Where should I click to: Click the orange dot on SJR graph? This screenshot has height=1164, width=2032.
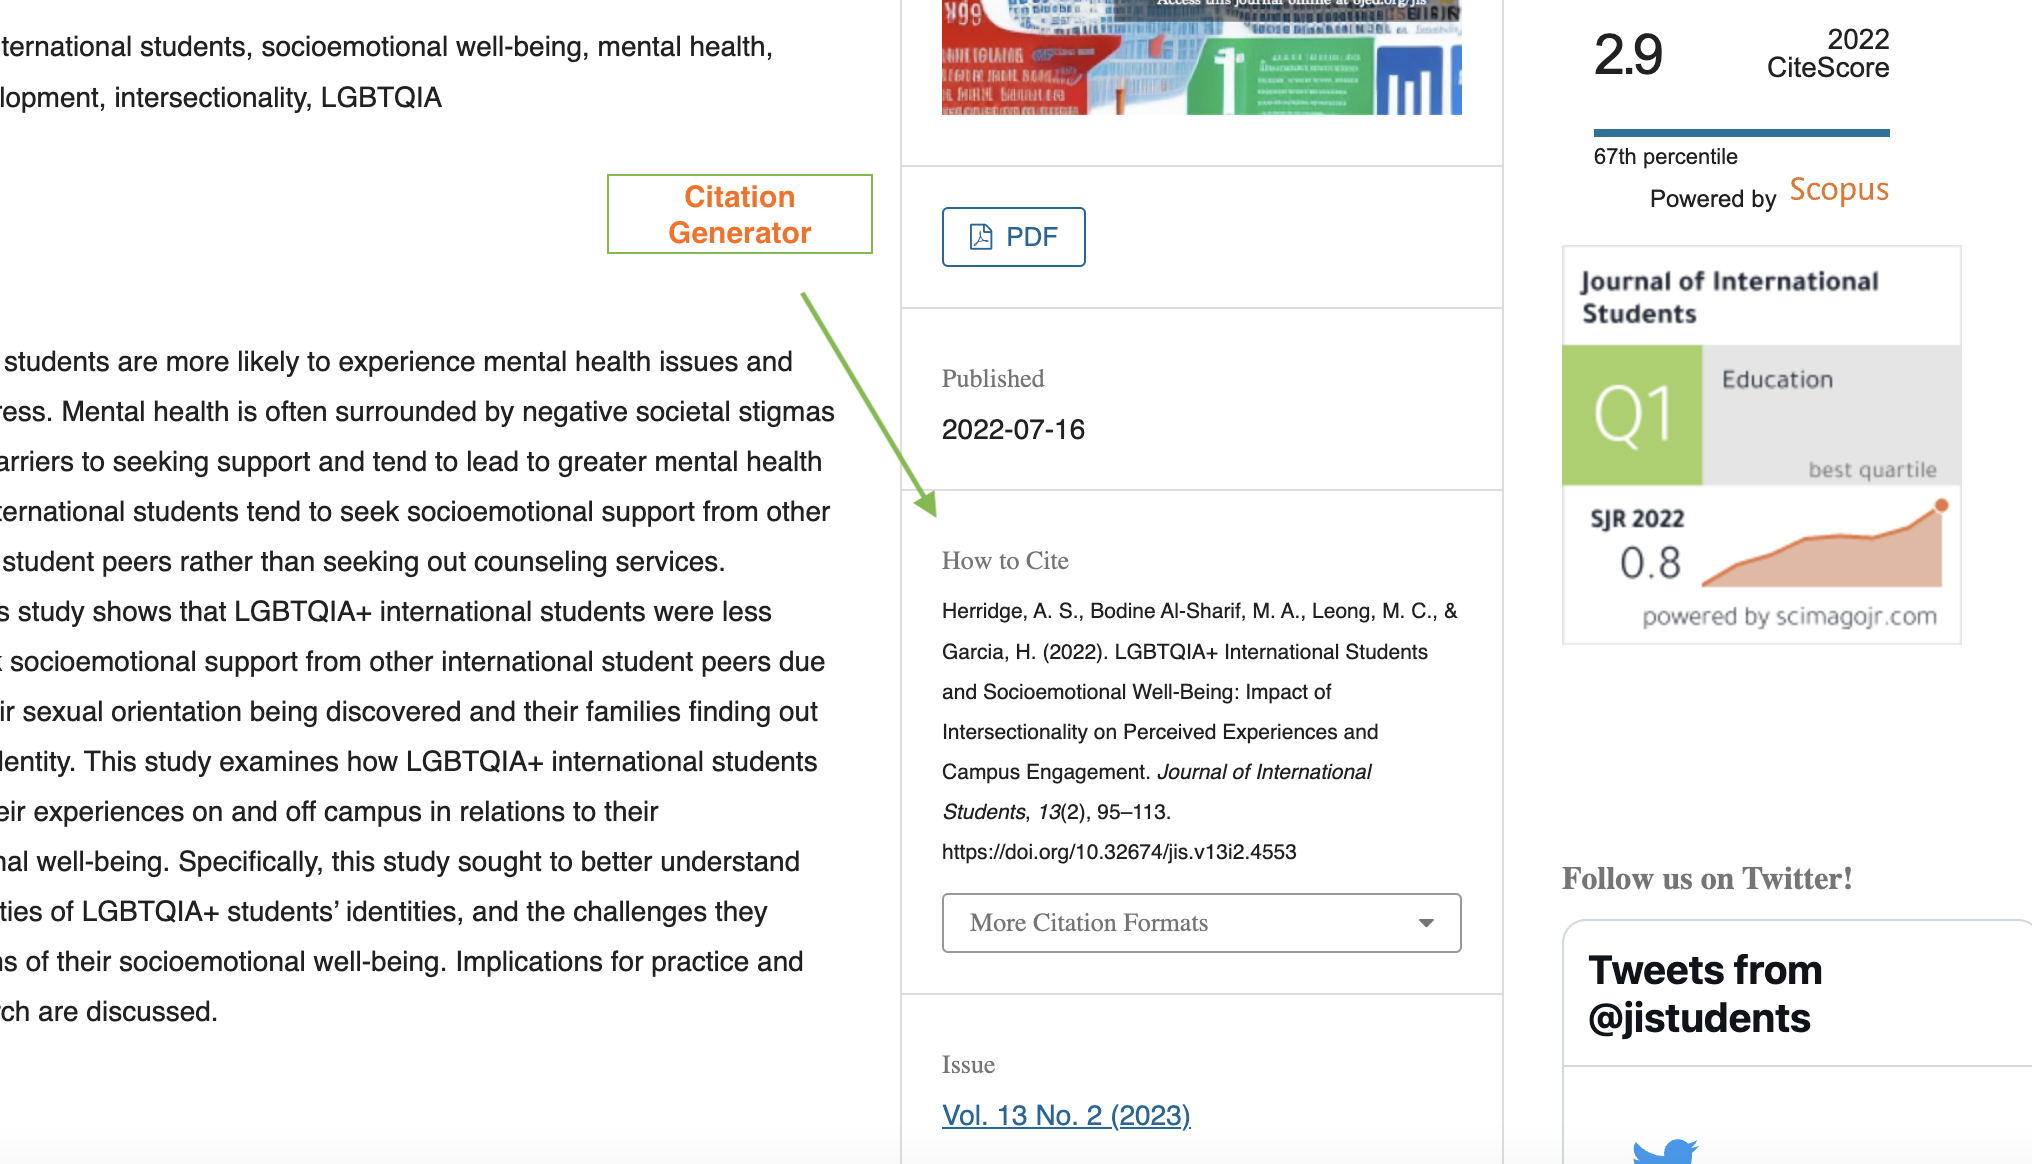point(1941,505)
